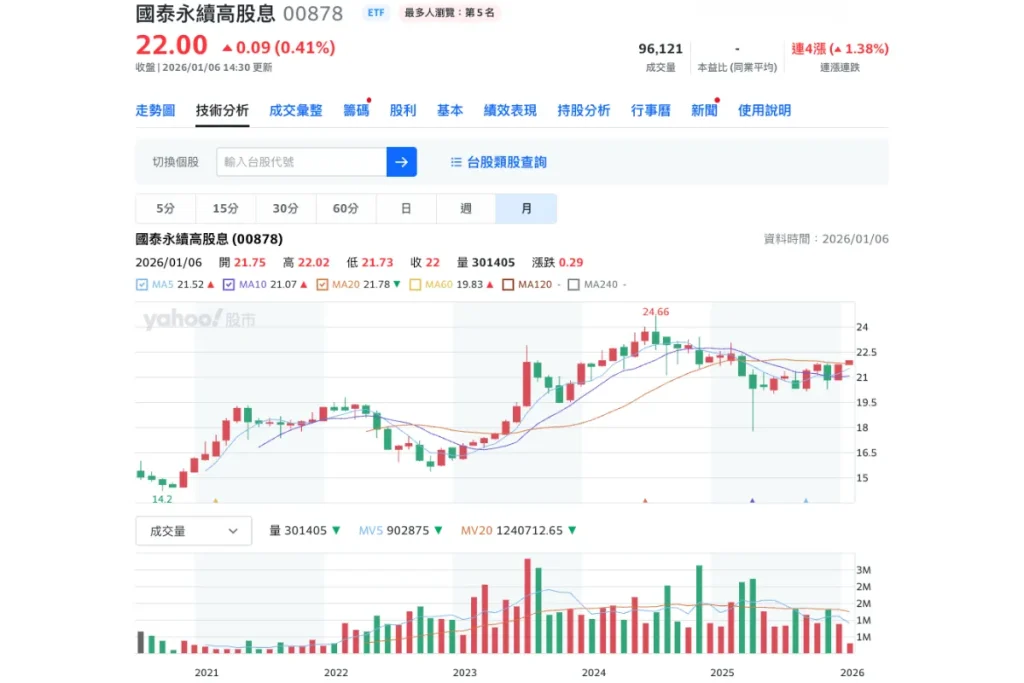1024x683 pixels.
Task: Enable the MA60 moving average checkbox
Action: pos(415,285)
